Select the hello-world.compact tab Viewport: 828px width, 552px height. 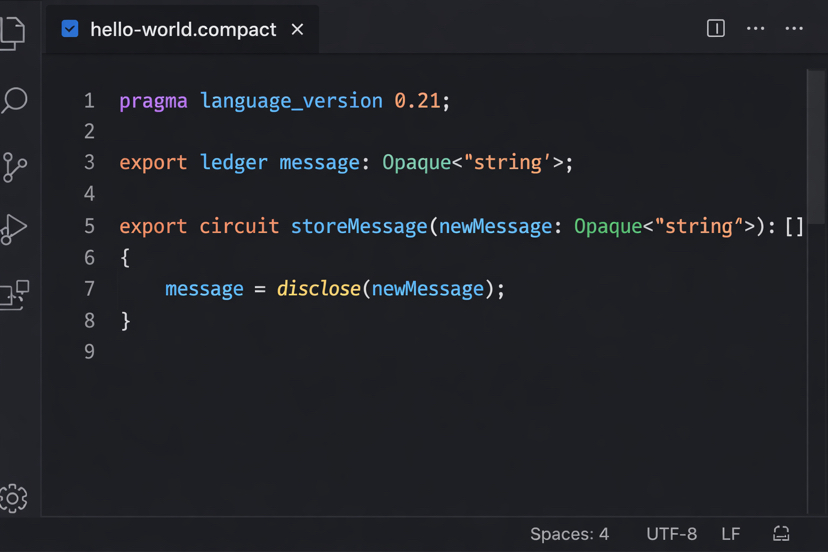(183, 29)
